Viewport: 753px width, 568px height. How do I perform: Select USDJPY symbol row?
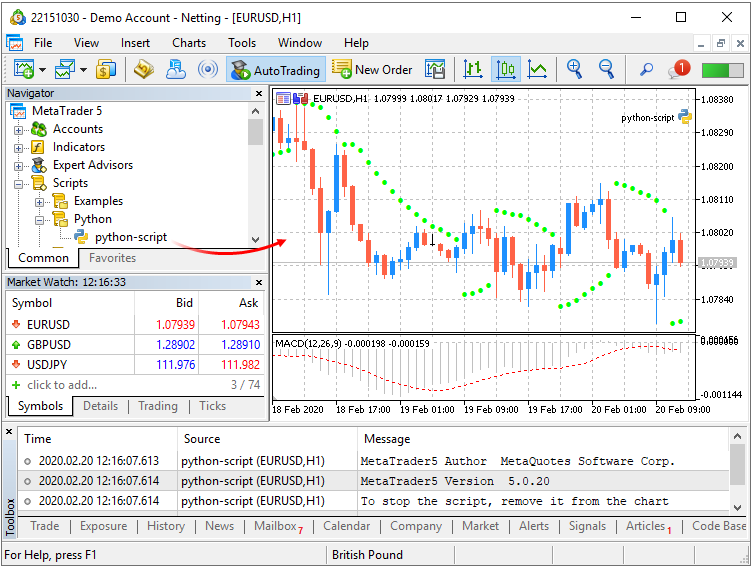pos(135,364)
